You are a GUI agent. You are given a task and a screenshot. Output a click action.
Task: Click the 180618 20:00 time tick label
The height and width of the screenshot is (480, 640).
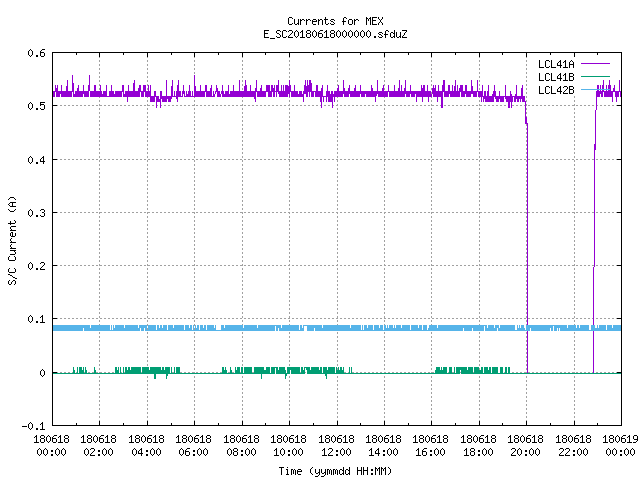point(526,446)
